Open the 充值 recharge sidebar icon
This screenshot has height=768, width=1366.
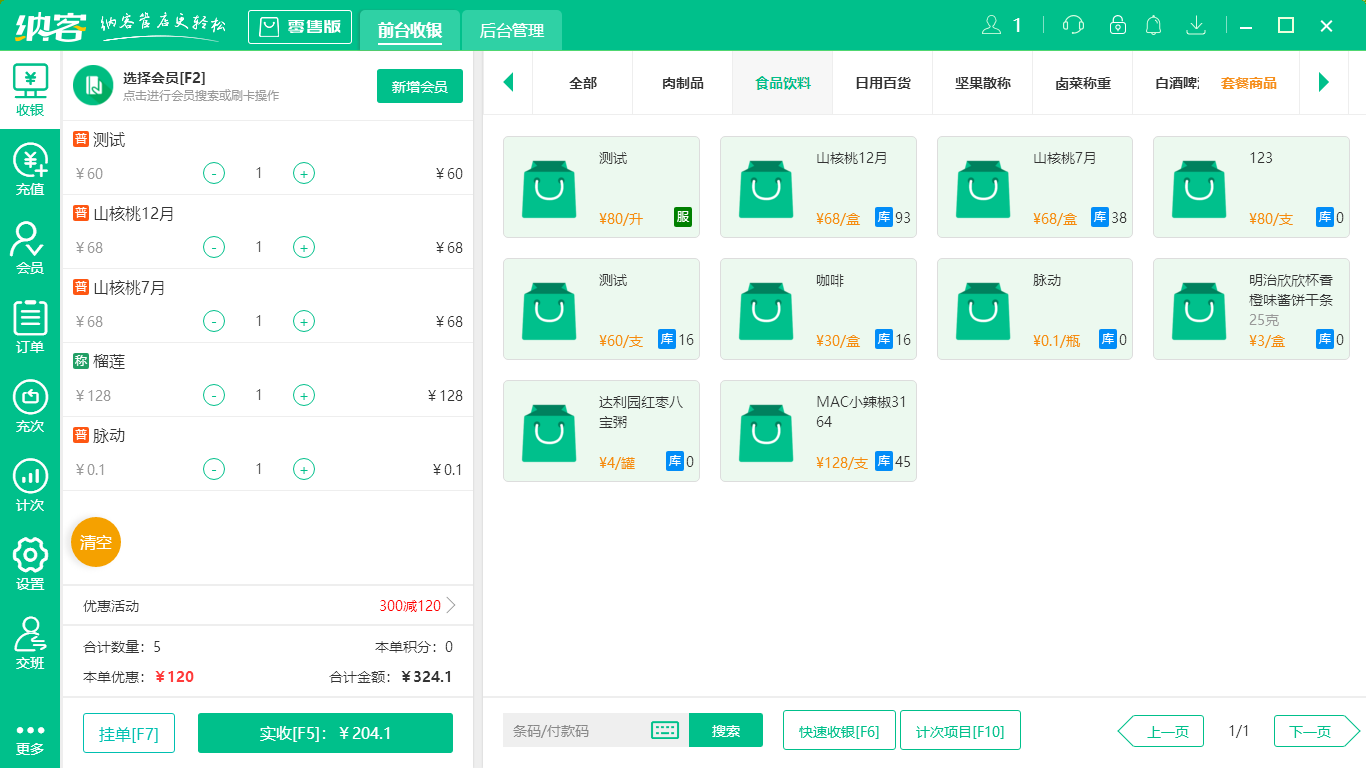pos(30,165)
